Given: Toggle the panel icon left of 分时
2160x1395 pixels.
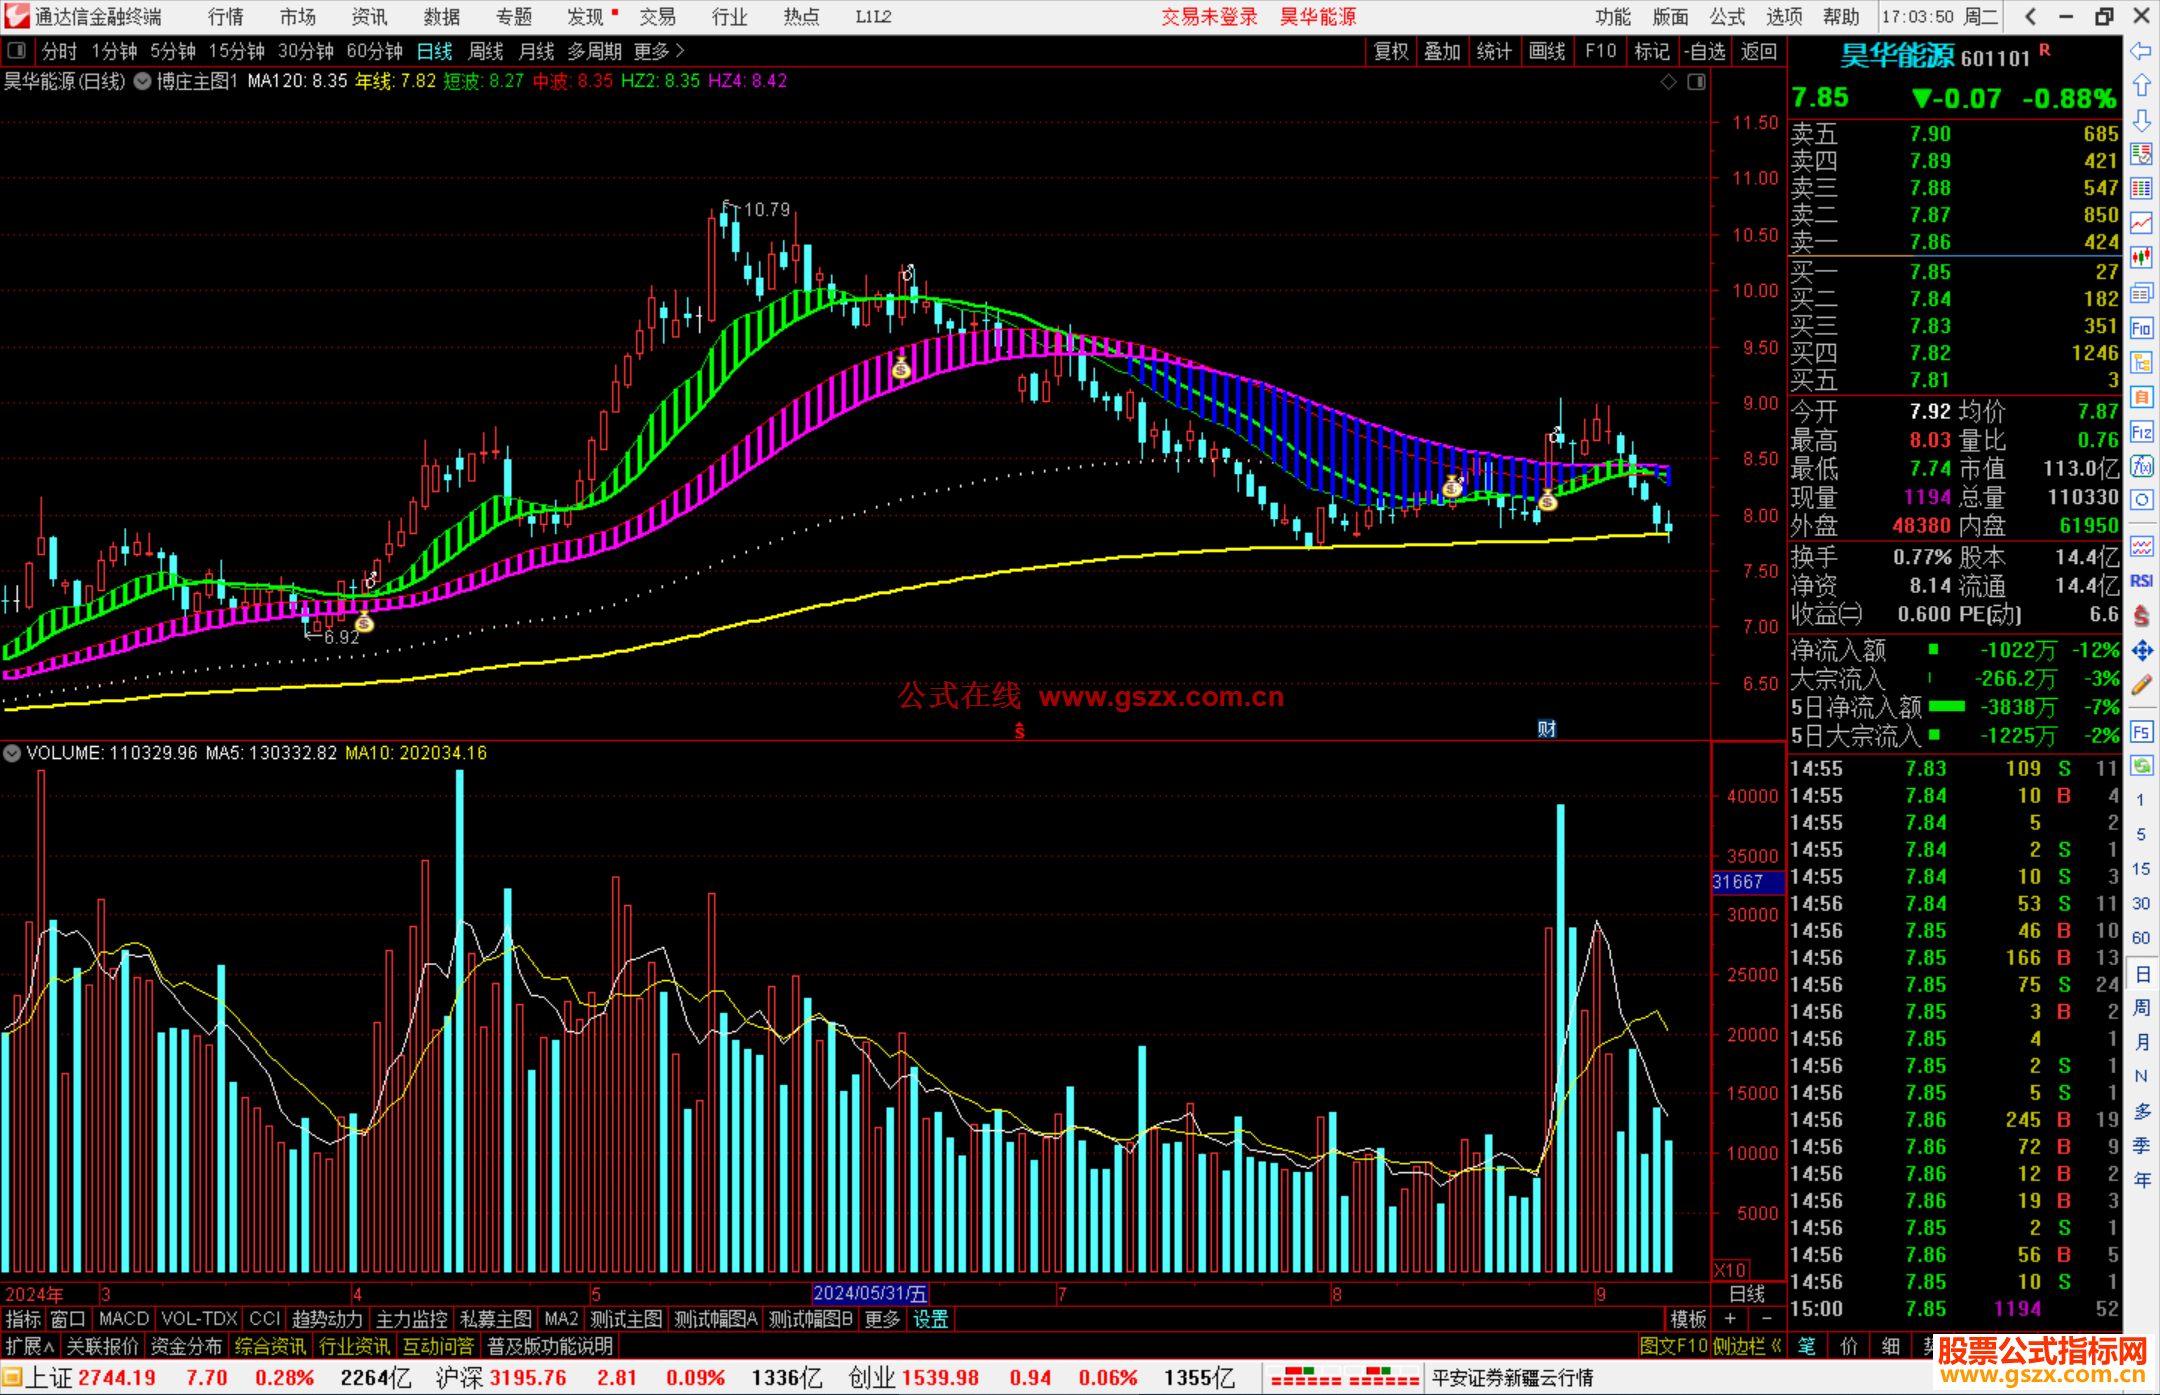Looking at the screenshot, I should (x=17, y=51).
